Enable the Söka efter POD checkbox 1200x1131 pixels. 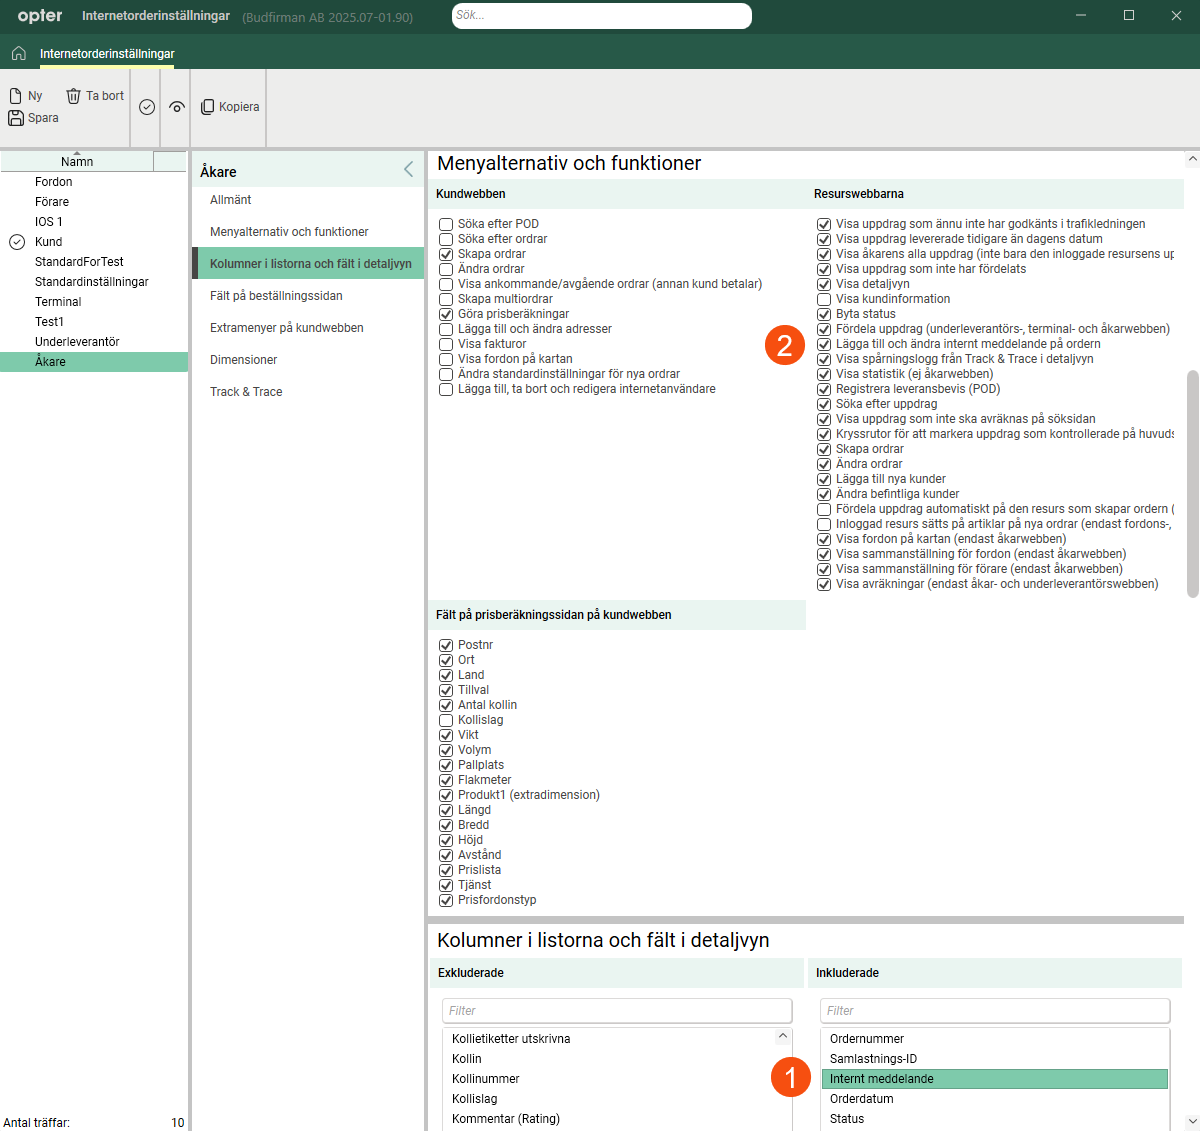coord(446,224)
